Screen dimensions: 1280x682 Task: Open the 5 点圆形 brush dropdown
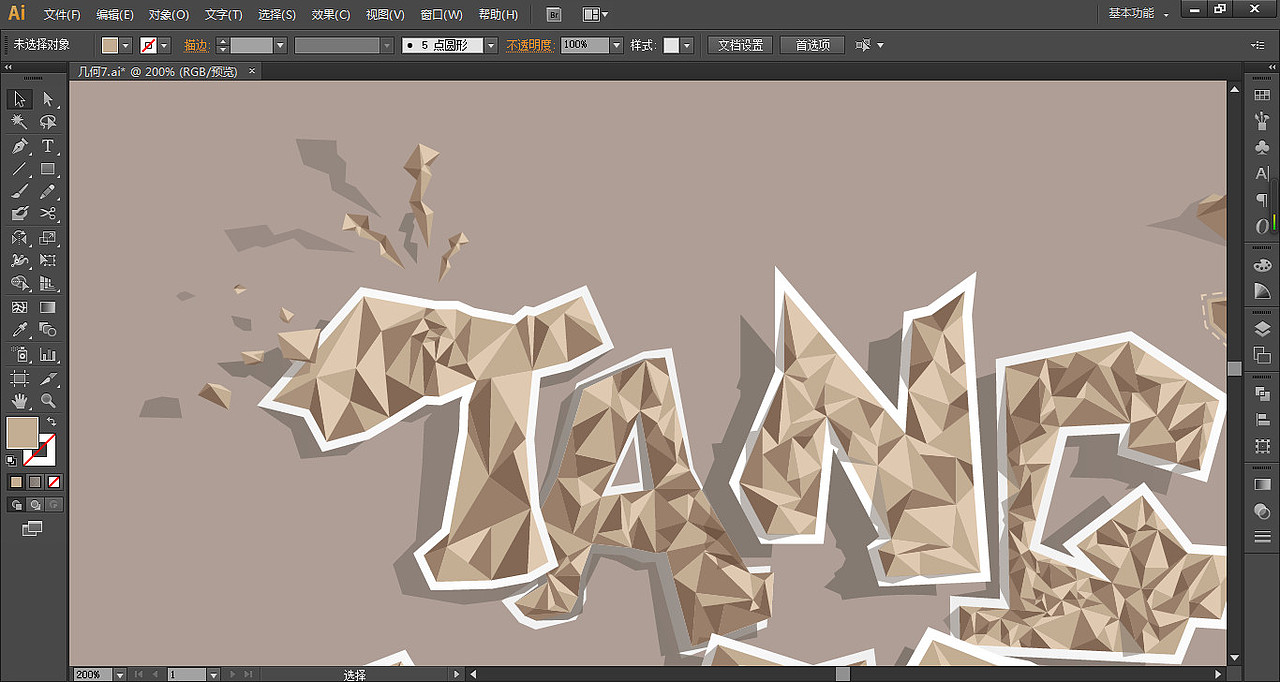pos(491,45)
